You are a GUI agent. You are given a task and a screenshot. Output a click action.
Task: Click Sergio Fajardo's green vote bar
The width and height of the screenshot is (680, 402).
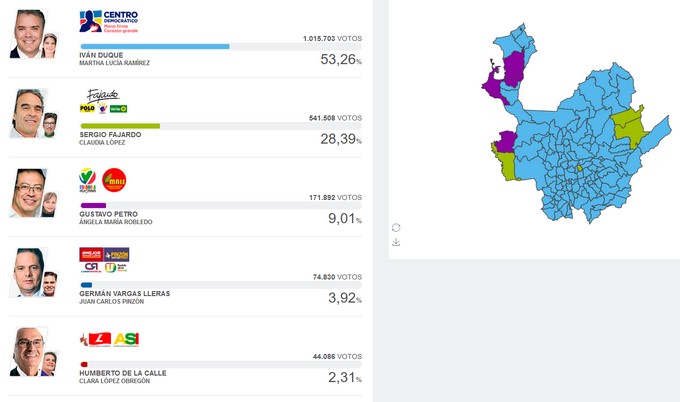pyautogui.click(x=119, y=126)
